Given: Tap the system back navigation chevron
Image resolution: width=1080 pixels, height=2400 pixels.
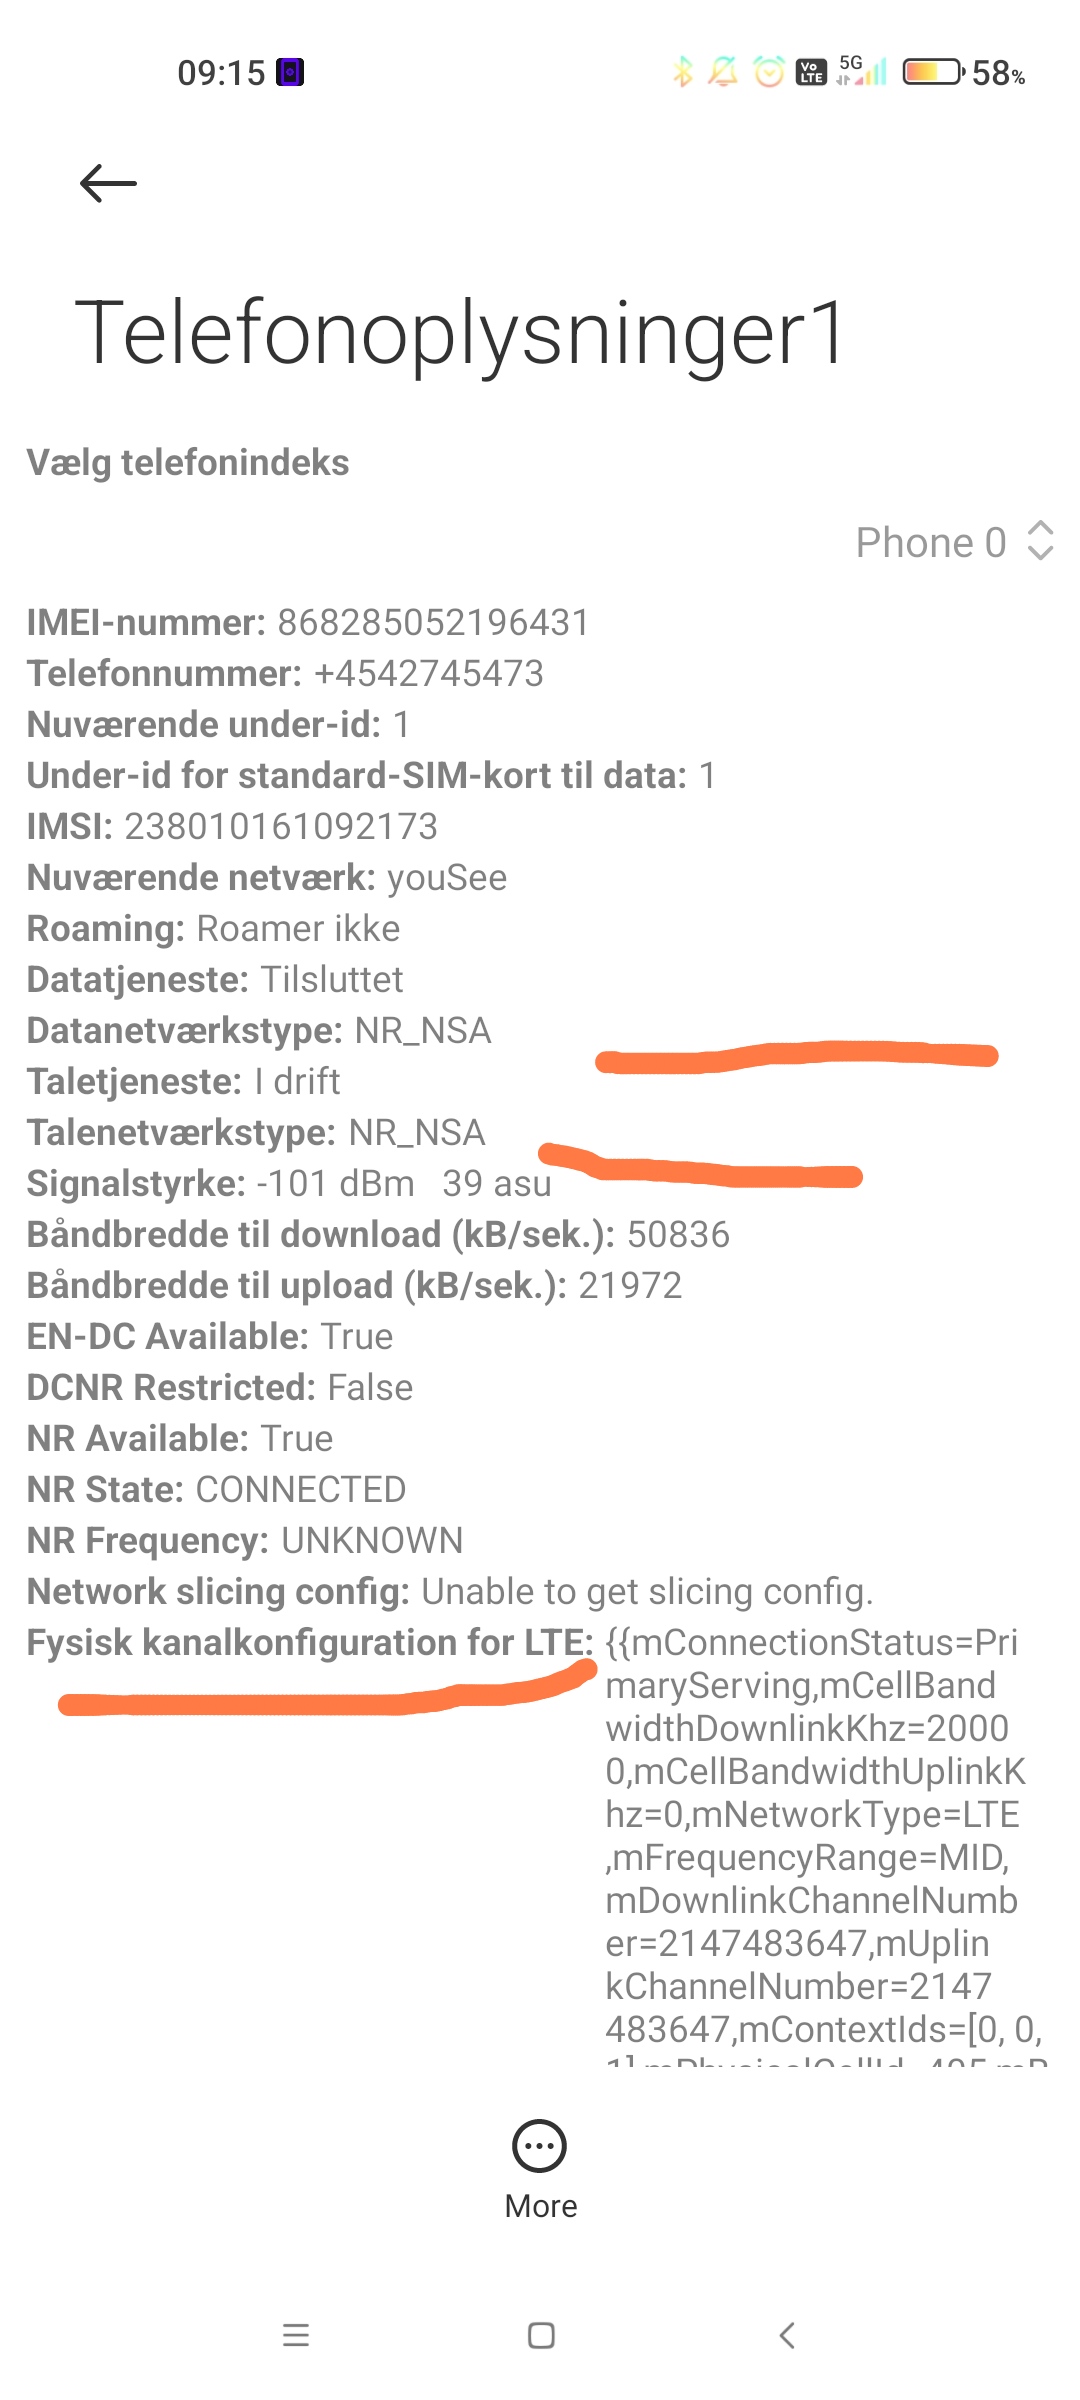Looking at the screenshot, I should [x=787, y=2335].
